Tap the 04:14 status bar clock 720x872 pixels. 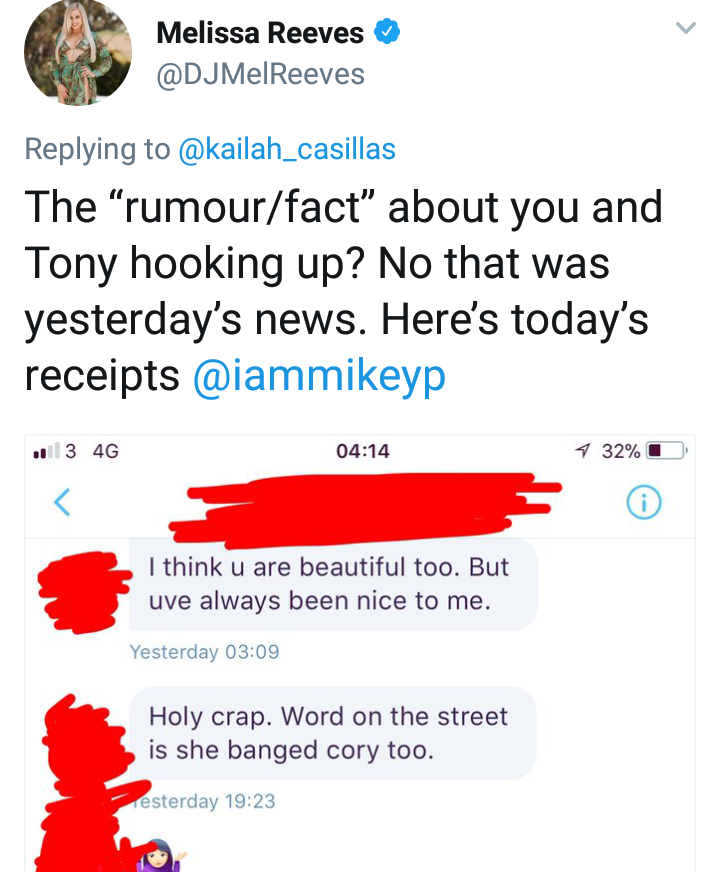363,450
